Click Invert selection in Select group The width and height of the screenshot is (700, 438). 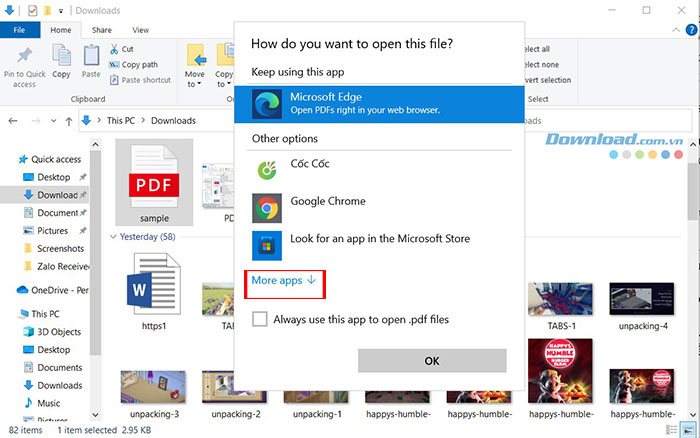click(548, 80)
